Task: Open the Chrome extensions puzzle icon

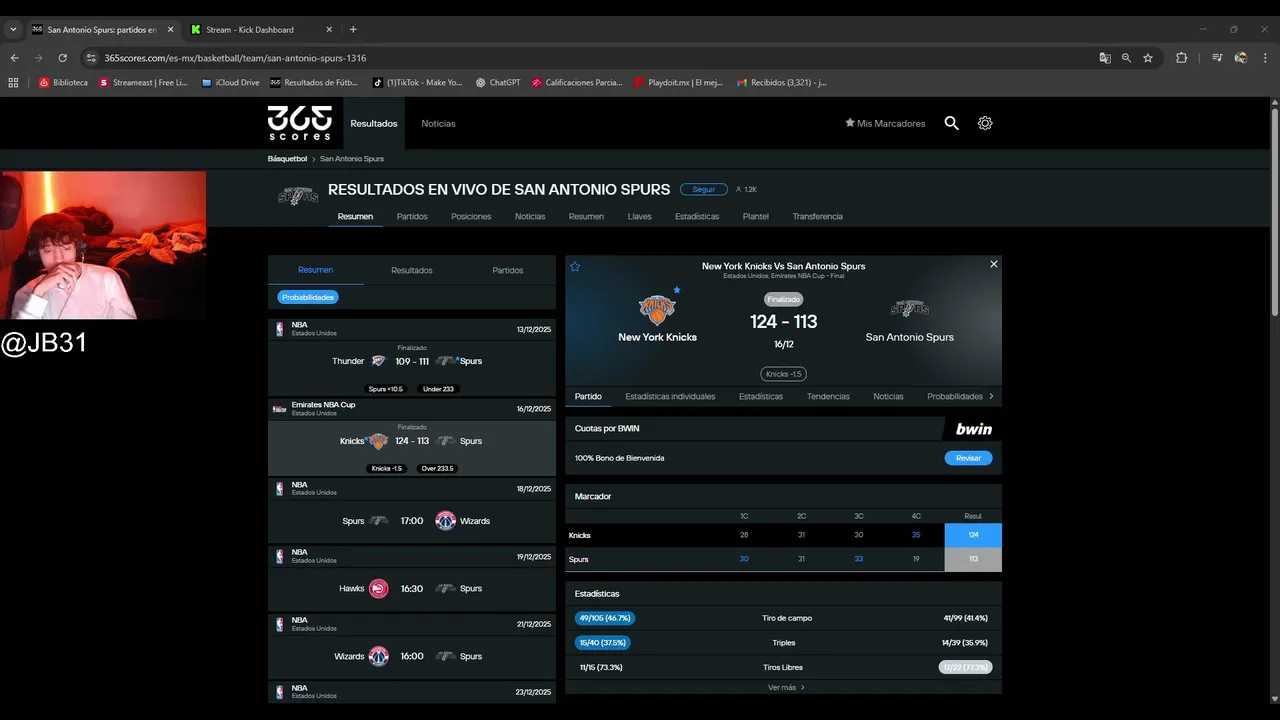Action: [1181, 58]
